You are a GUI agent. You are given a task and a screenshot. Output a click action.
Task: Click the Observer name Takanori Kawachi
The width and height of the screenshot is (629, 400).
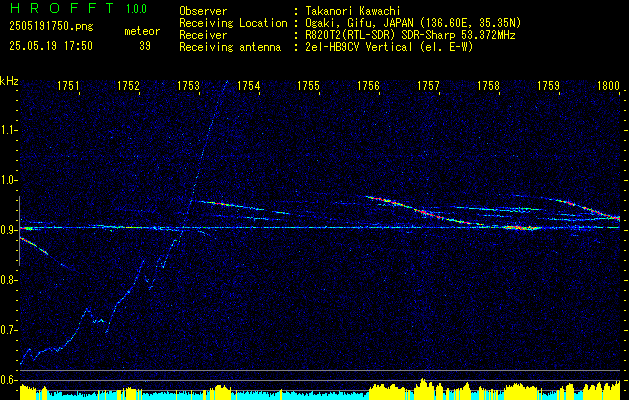click(353, 11)
